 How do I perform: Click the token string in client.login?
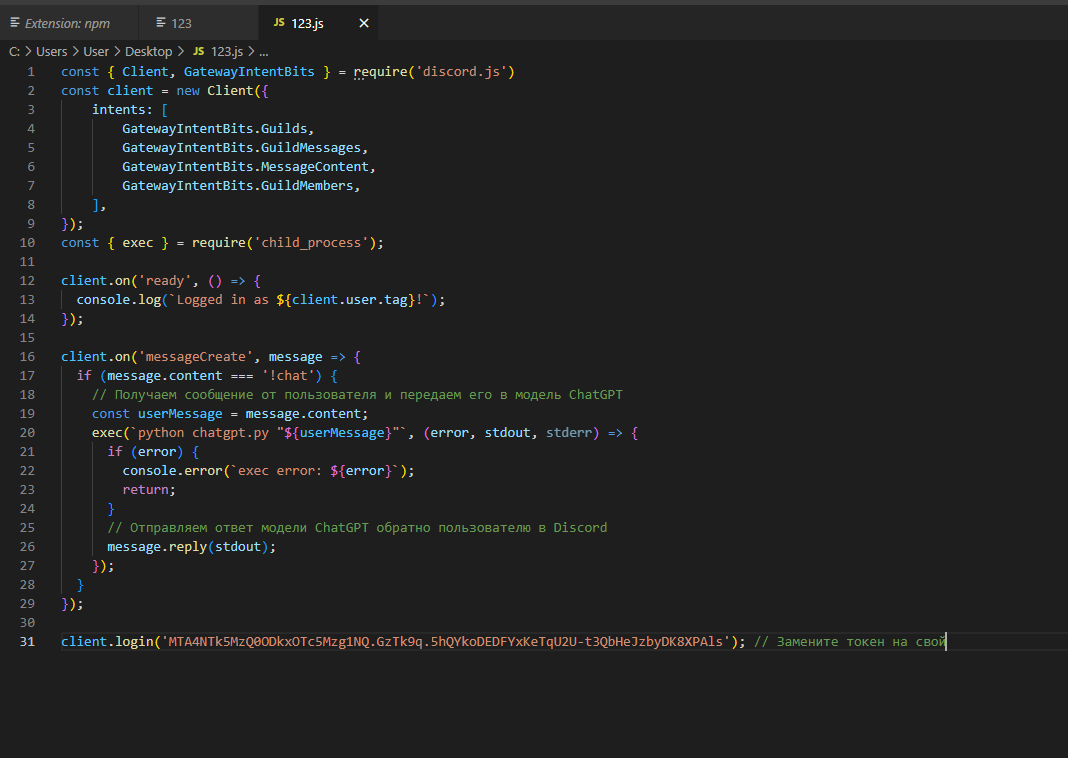pos(445,642)
